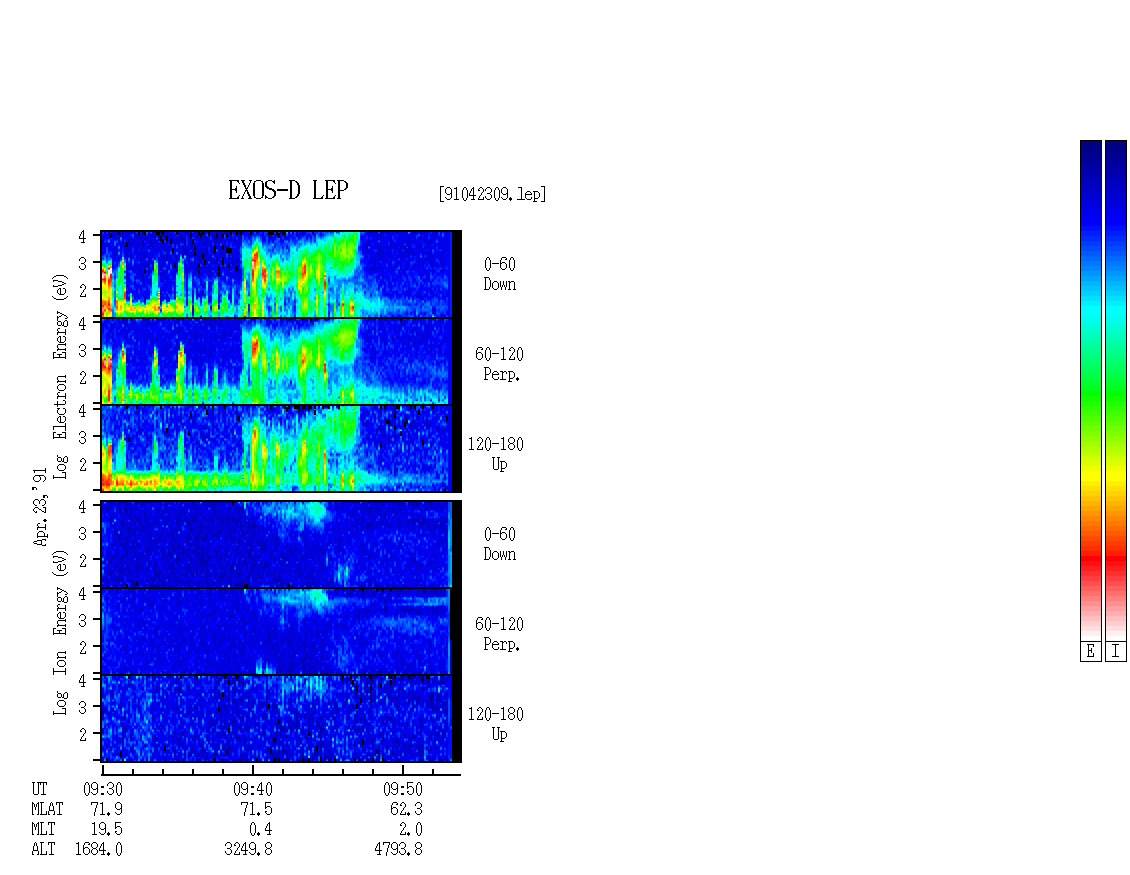This screenshot has width=1130, height=875.
Task: Pick the ion (I) color scale bar
Action: tap(1116, 390)
